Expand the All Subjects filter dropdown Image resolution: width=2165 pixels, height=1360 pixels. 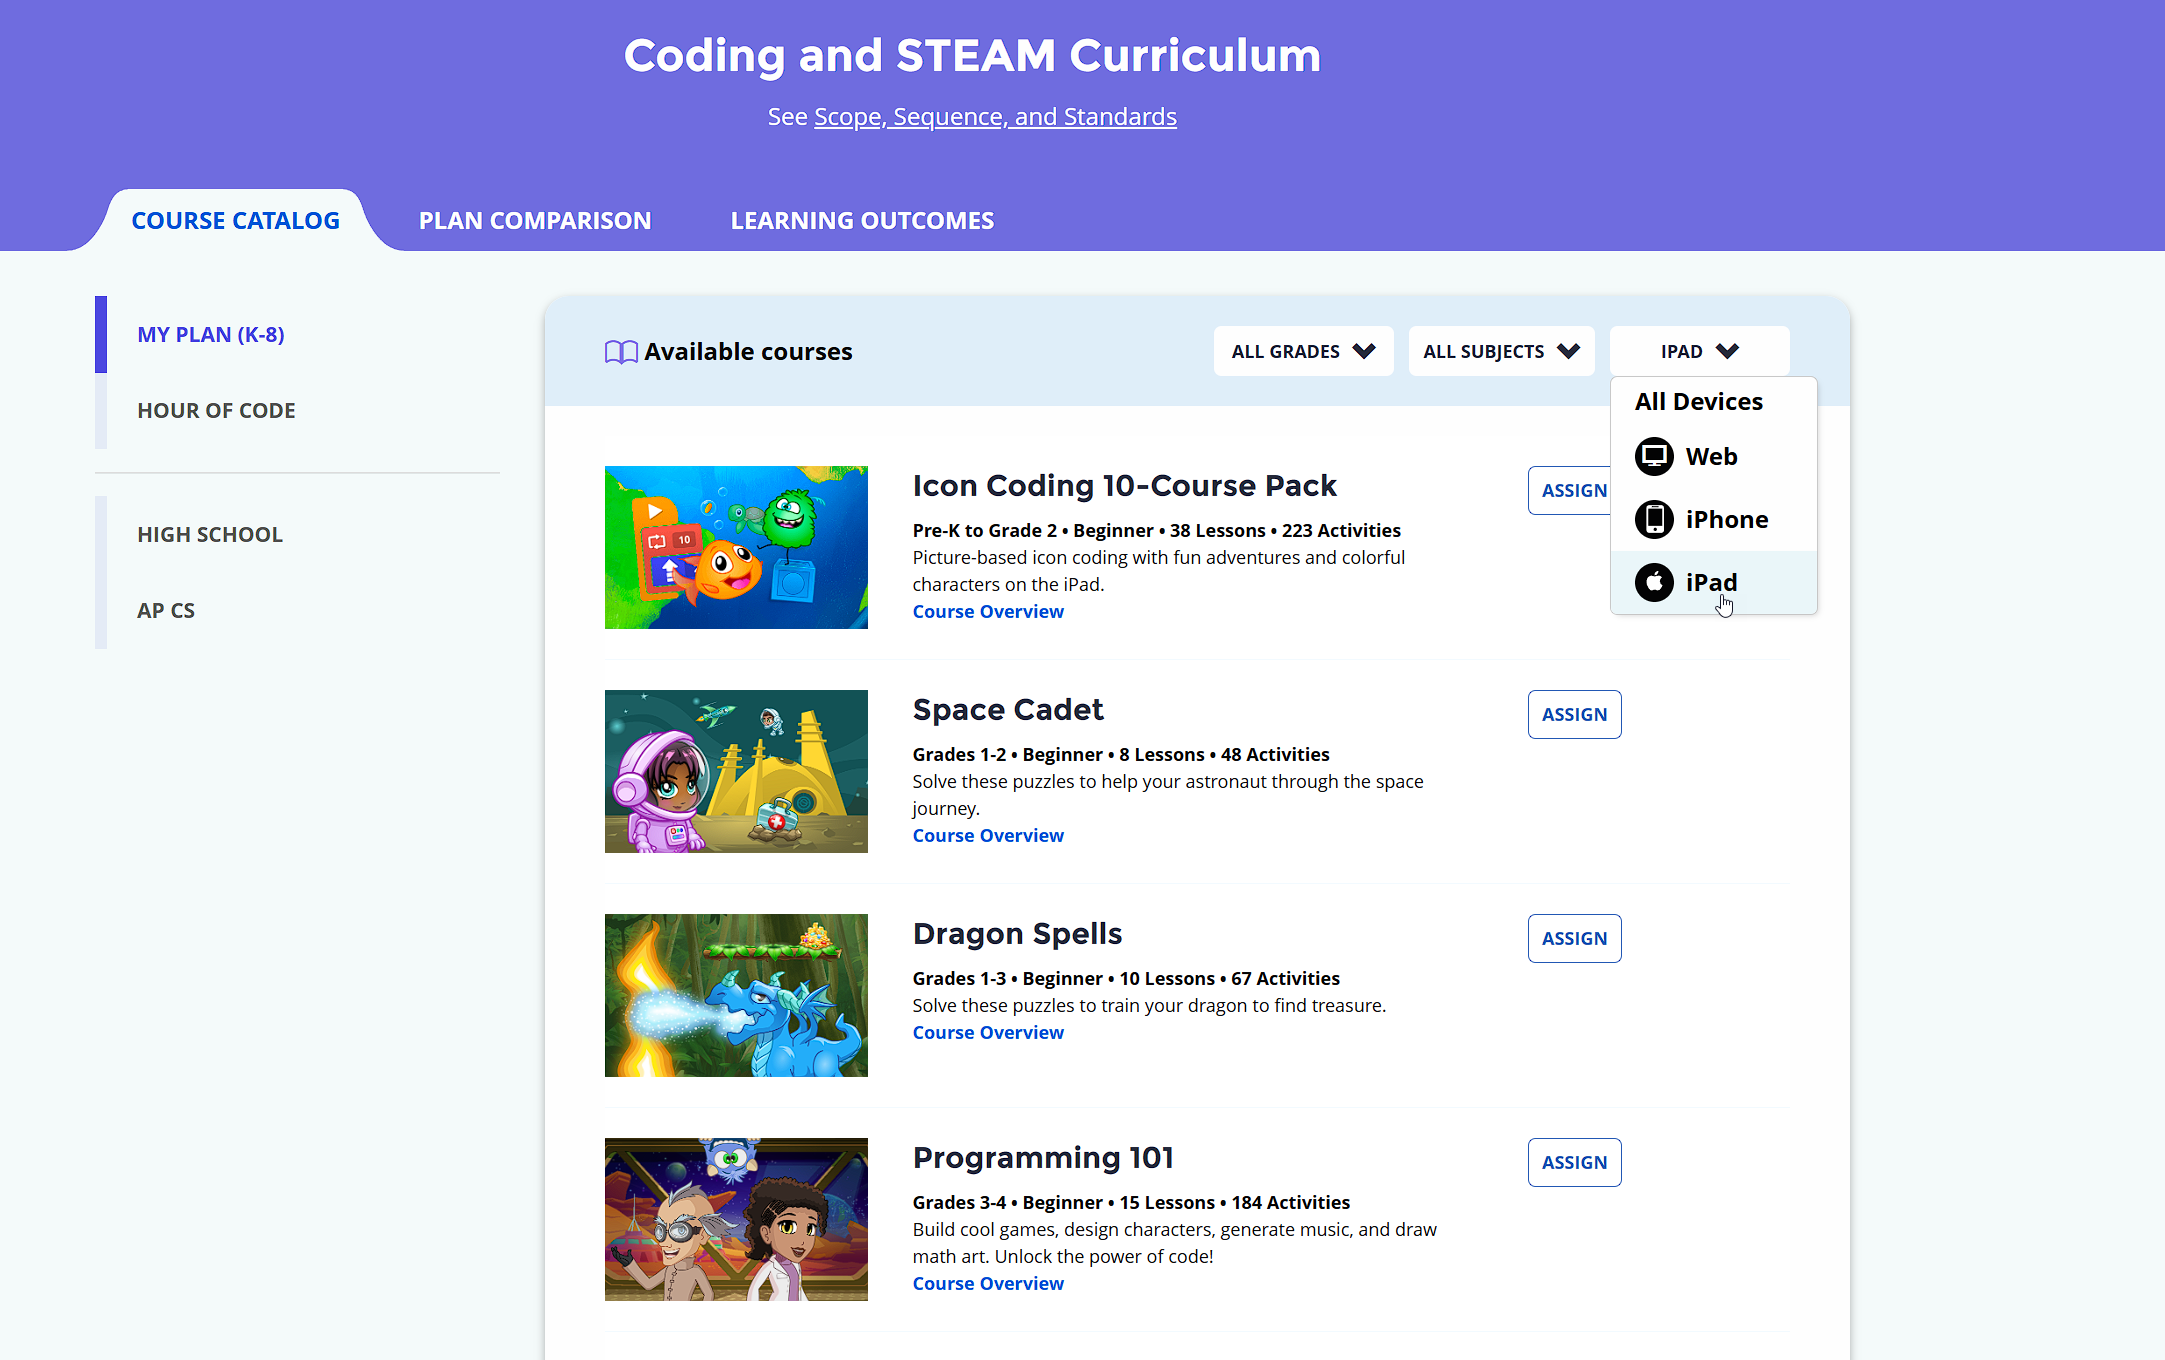1501,352
